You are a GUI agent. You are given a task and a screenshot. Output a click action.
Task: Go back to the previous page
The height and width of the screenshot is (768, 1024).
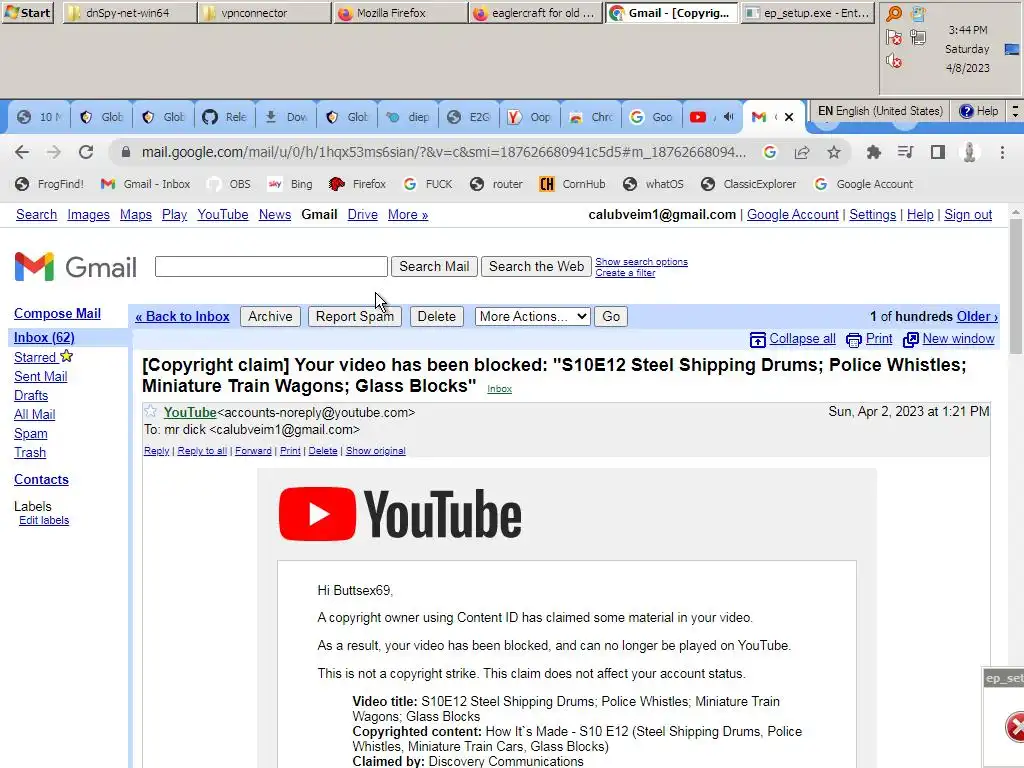point(22,152)
